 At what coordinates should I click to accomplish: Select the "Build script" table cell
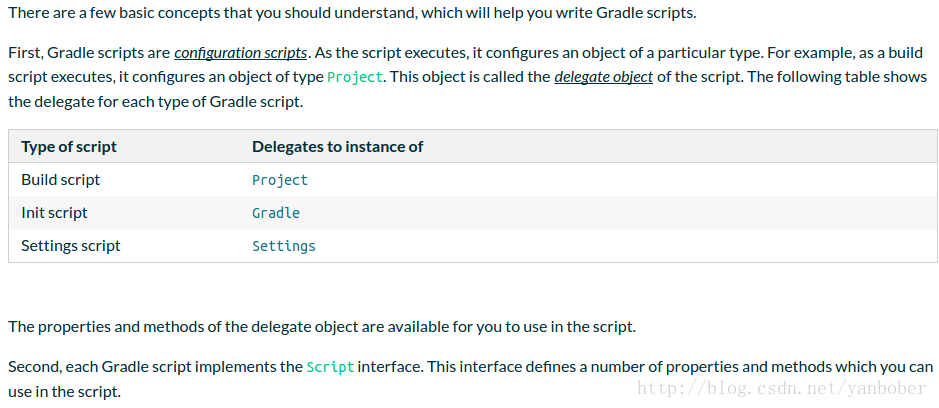click(61, 180)
